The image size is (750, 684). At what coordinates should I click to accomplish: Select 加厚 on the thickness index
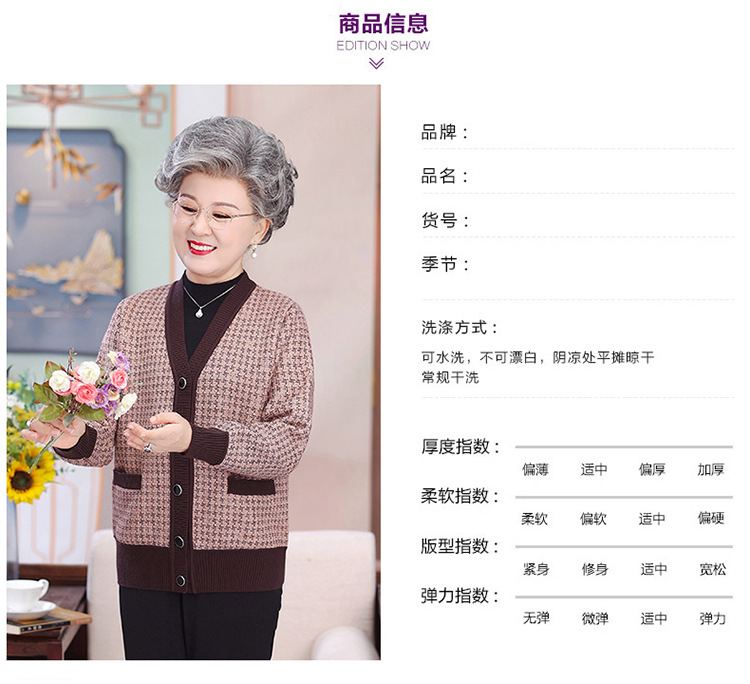coord(711,469)
